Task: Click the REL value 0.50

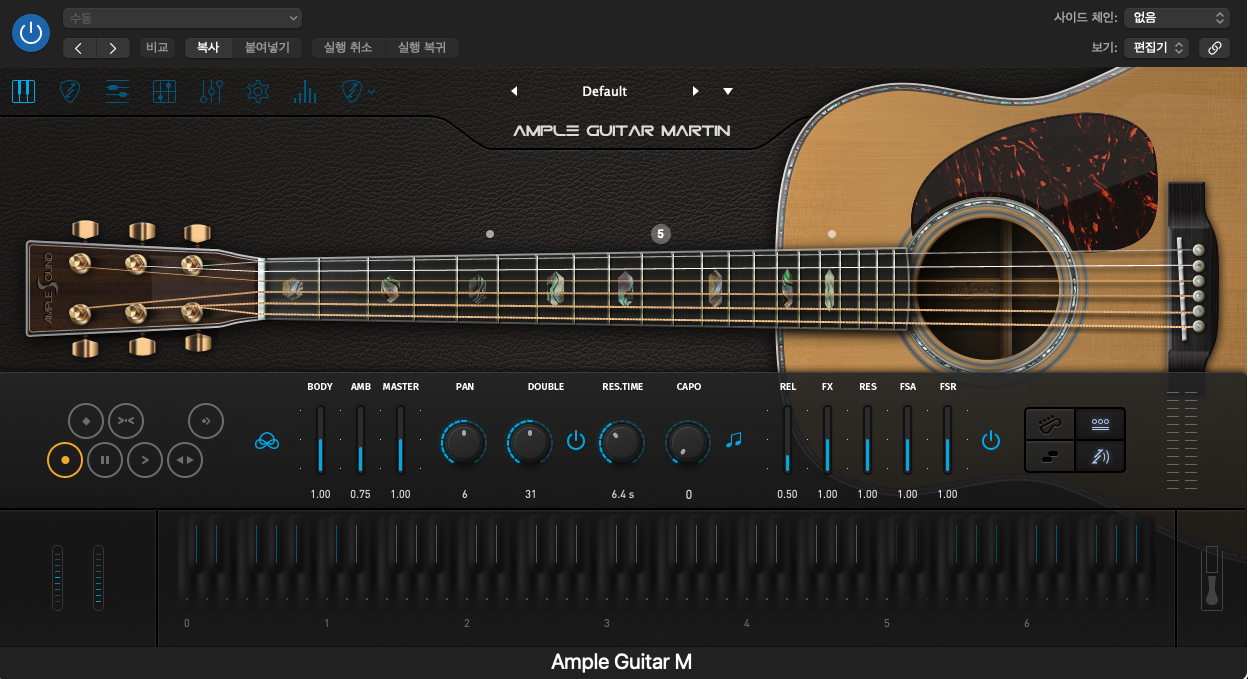Action: [787, 494]
